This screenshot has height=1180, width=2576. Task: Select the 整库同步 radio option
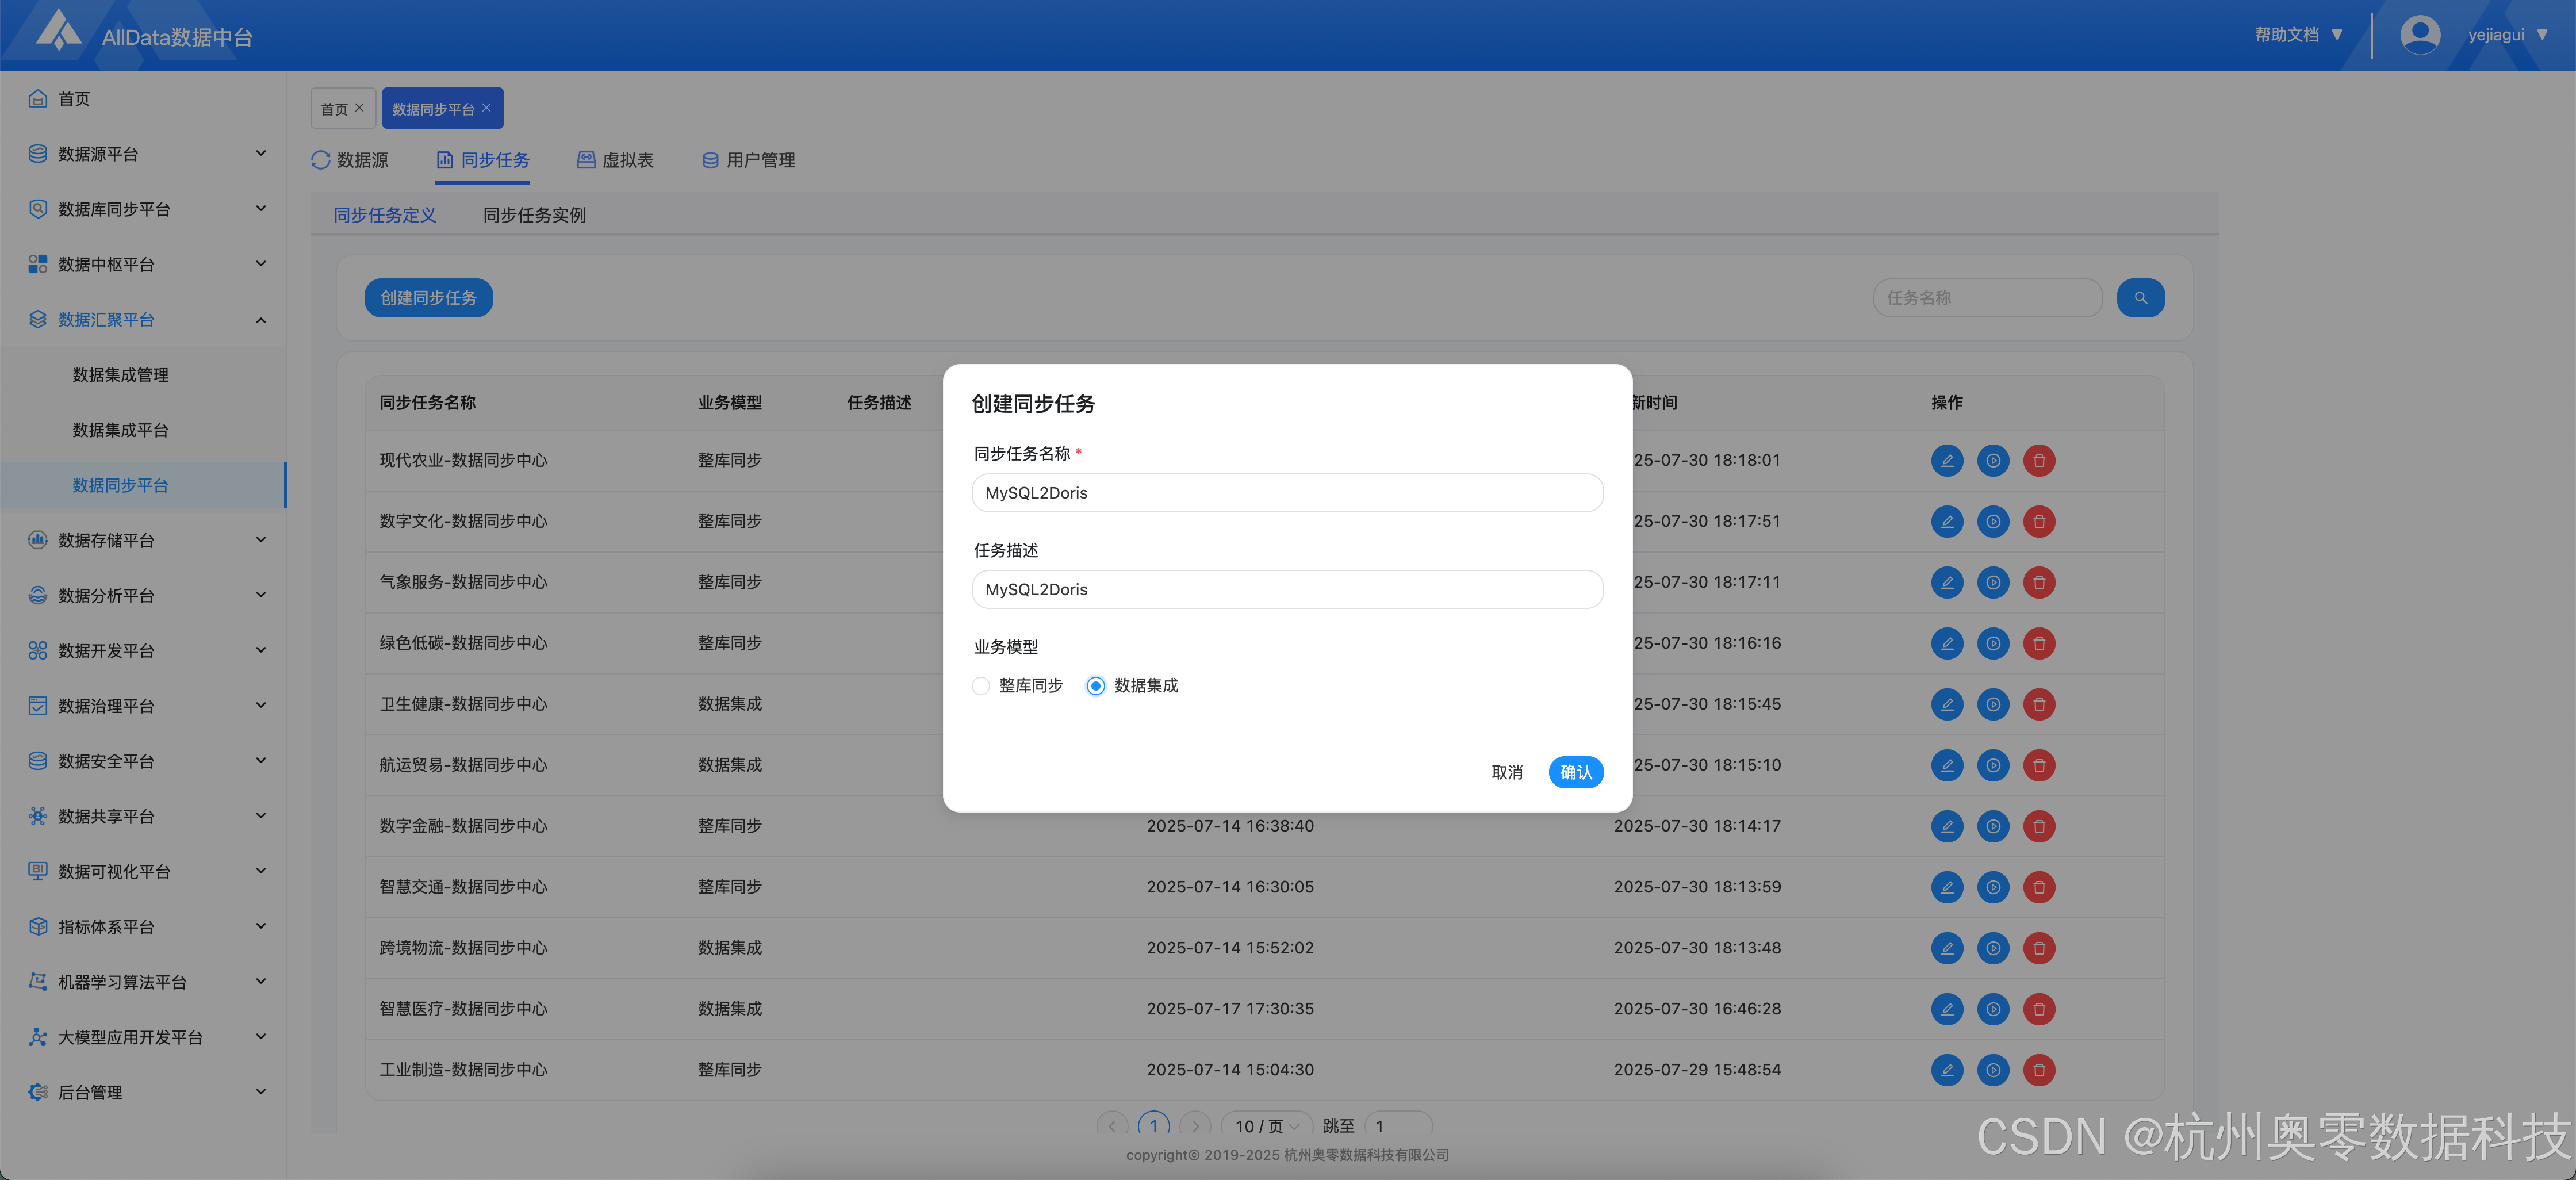(x=981, y=686)
